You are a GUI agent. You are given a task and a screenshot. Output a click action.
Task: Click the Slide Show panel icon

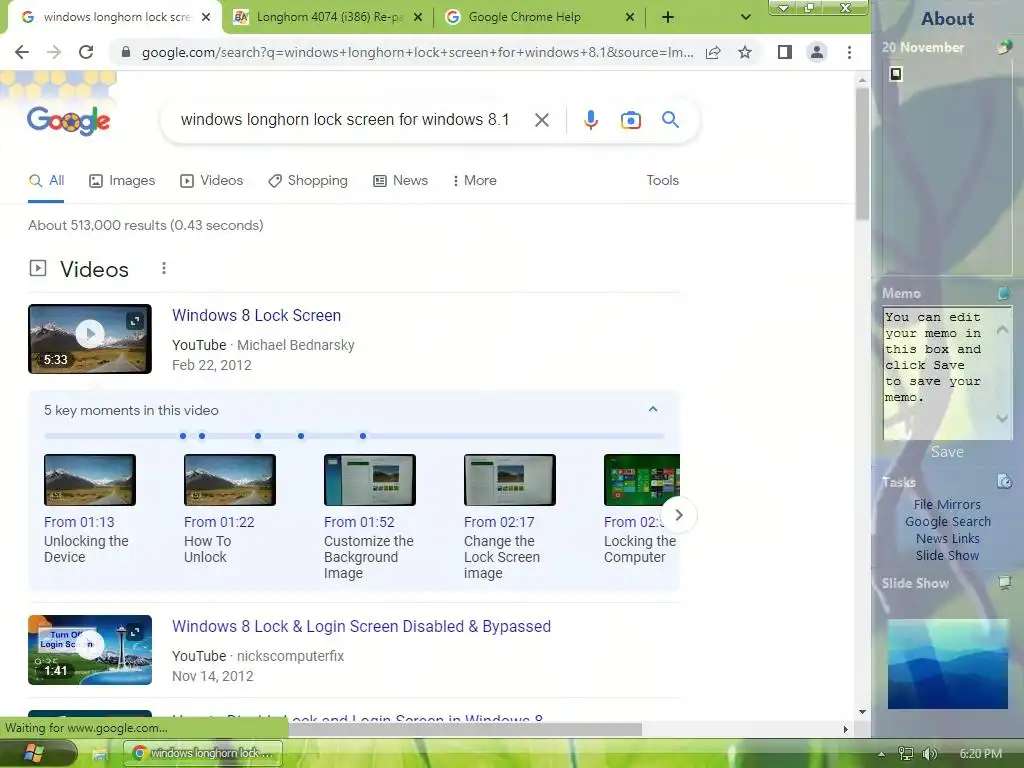point(1004,582)
